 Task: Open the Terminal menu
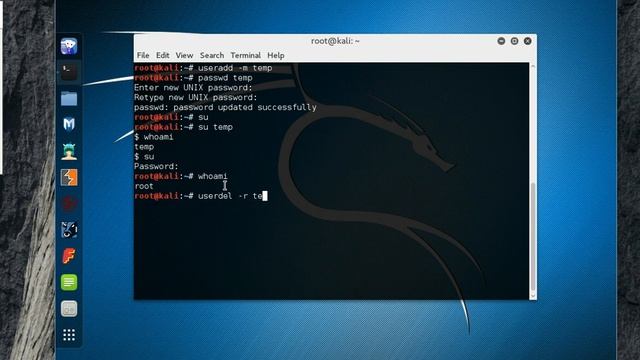click(245, 55)
